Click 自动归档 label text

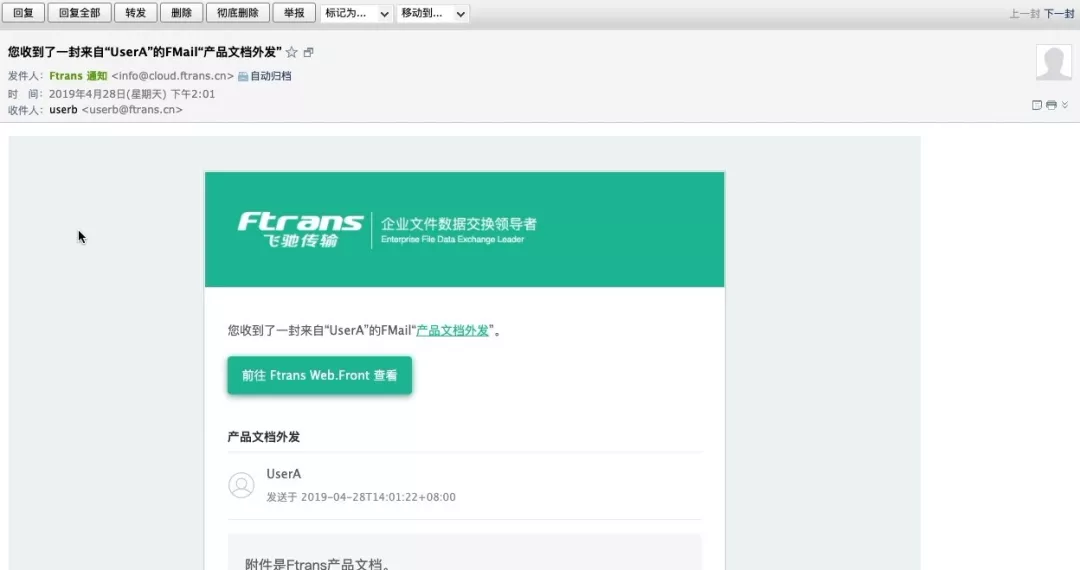271,76
